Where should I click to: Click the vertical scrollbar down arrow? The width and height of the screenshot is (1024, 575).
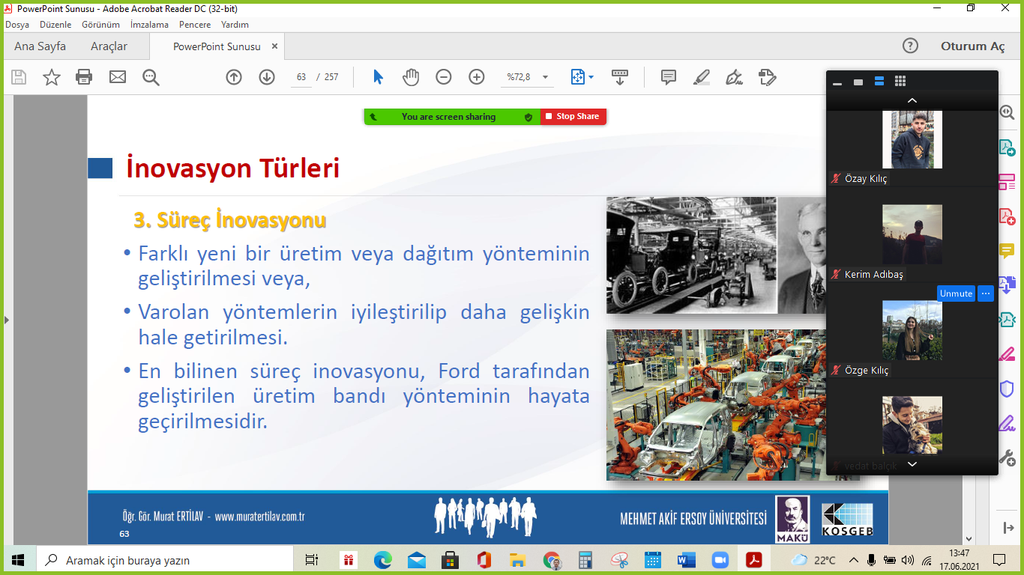[x=968, y=539]
